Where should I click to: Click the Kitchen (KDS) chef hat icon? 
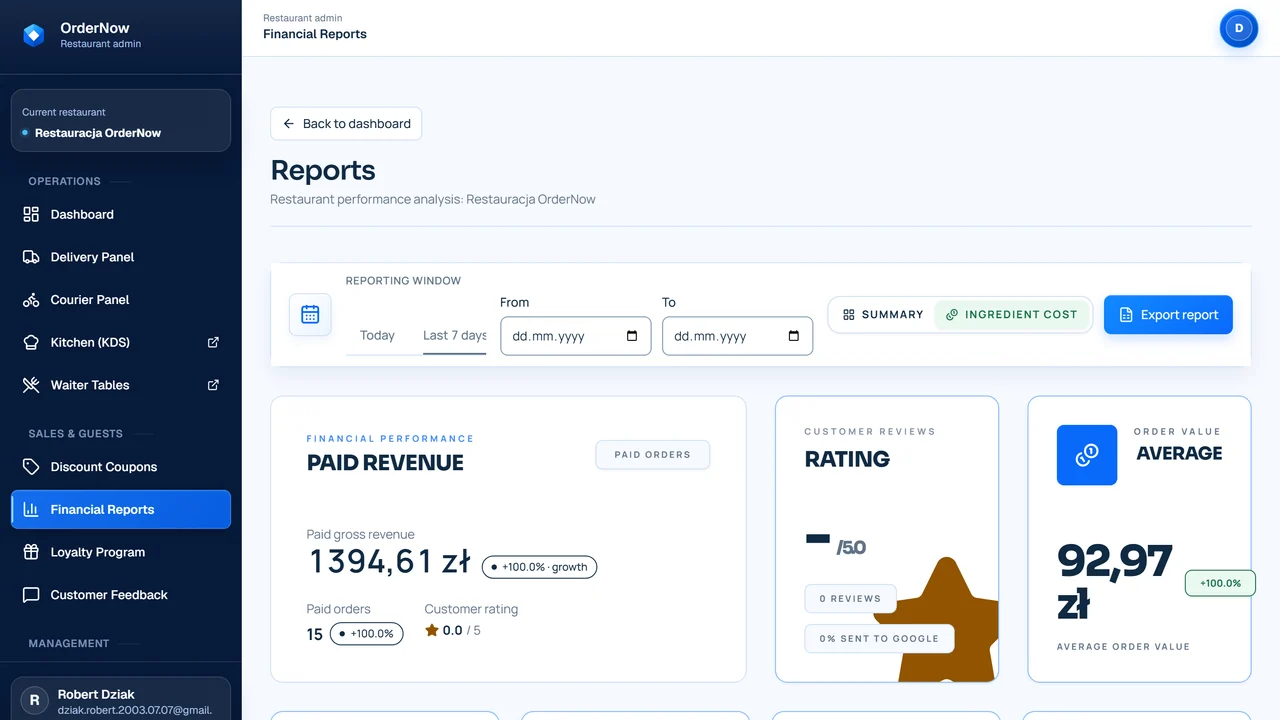click(x=31, y=342)
